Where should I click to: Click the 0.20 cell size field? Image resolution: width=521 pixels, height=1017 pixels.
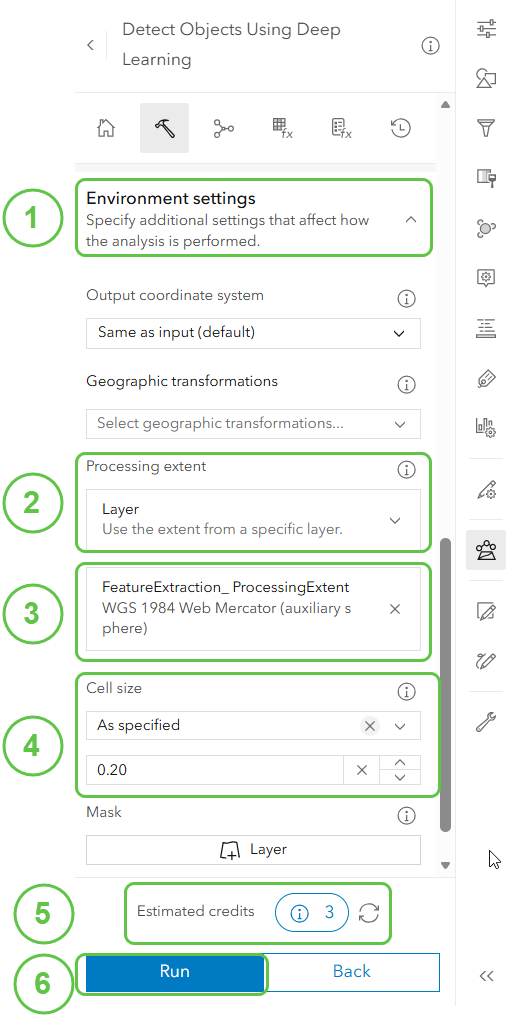pos(215,770)
